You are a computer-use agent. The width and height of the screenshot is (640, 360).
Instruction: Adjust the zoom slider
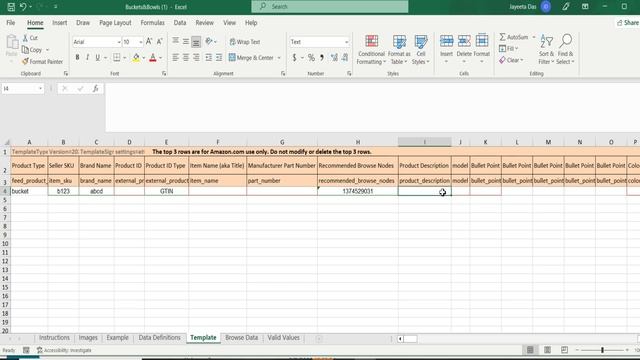pos(602,350)
